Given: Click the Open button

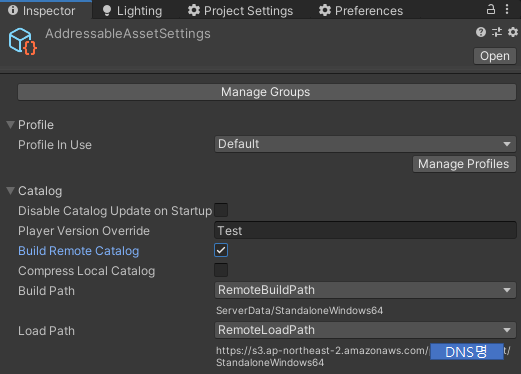Looking at the screenshot, I should click(x=495, y=56).
